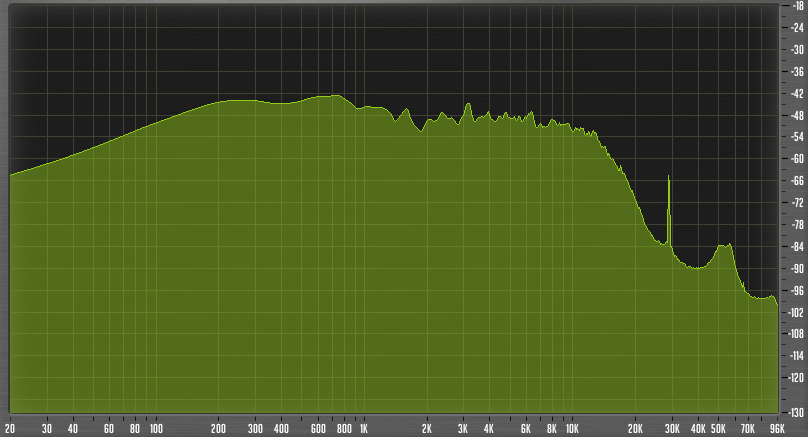Click the 30 Hz frequency axis label
Screen dimensions: 808x437
47,429
